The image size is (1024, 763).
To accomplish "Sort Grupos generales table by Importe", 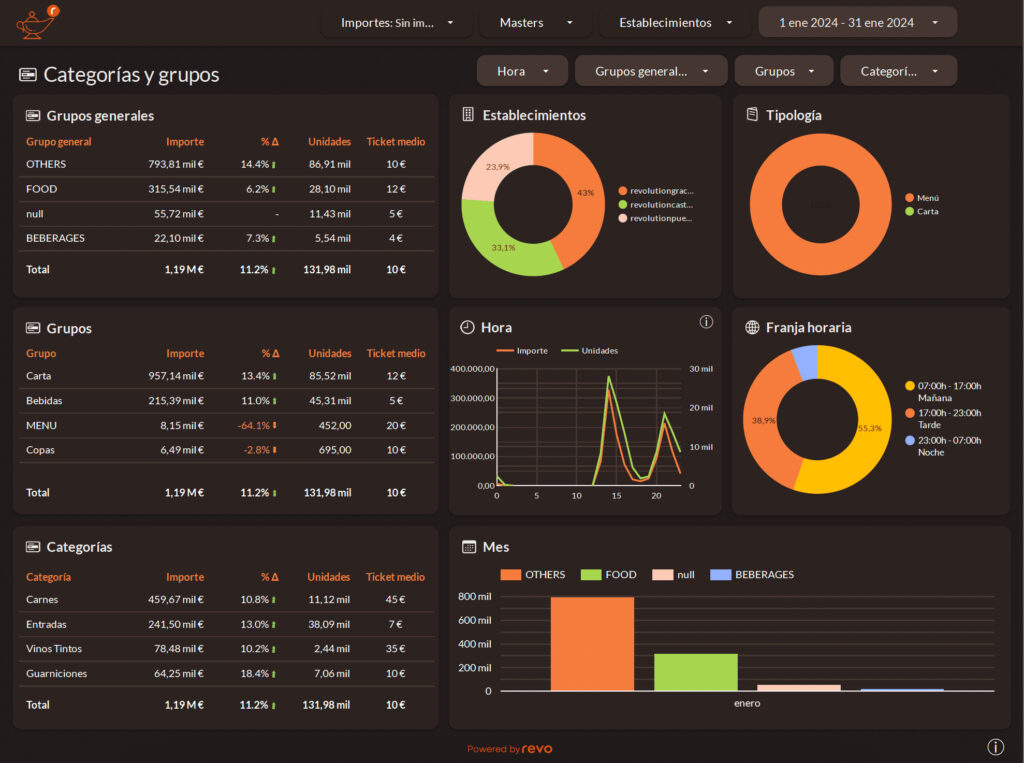I will pyautogui.click(x=185, y=142).
